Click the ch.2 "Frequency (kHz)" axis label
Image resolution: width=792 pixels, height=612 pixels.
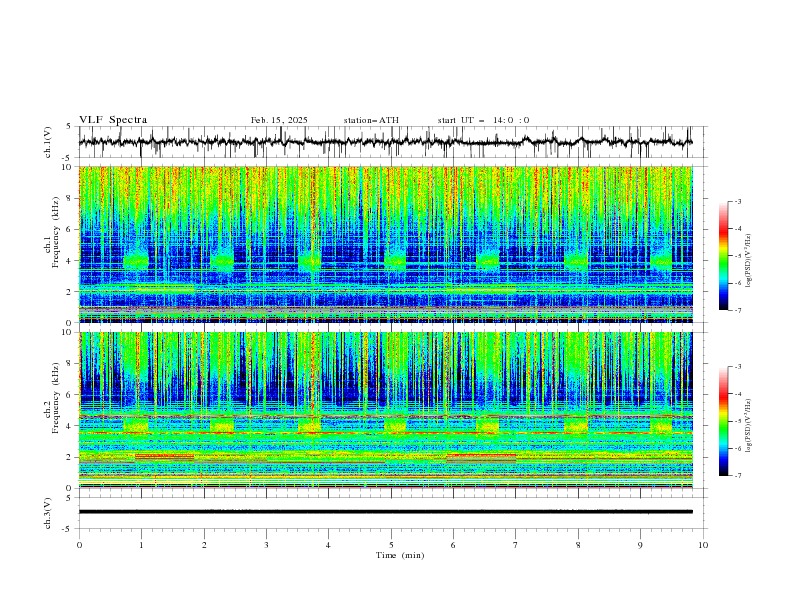56,398
